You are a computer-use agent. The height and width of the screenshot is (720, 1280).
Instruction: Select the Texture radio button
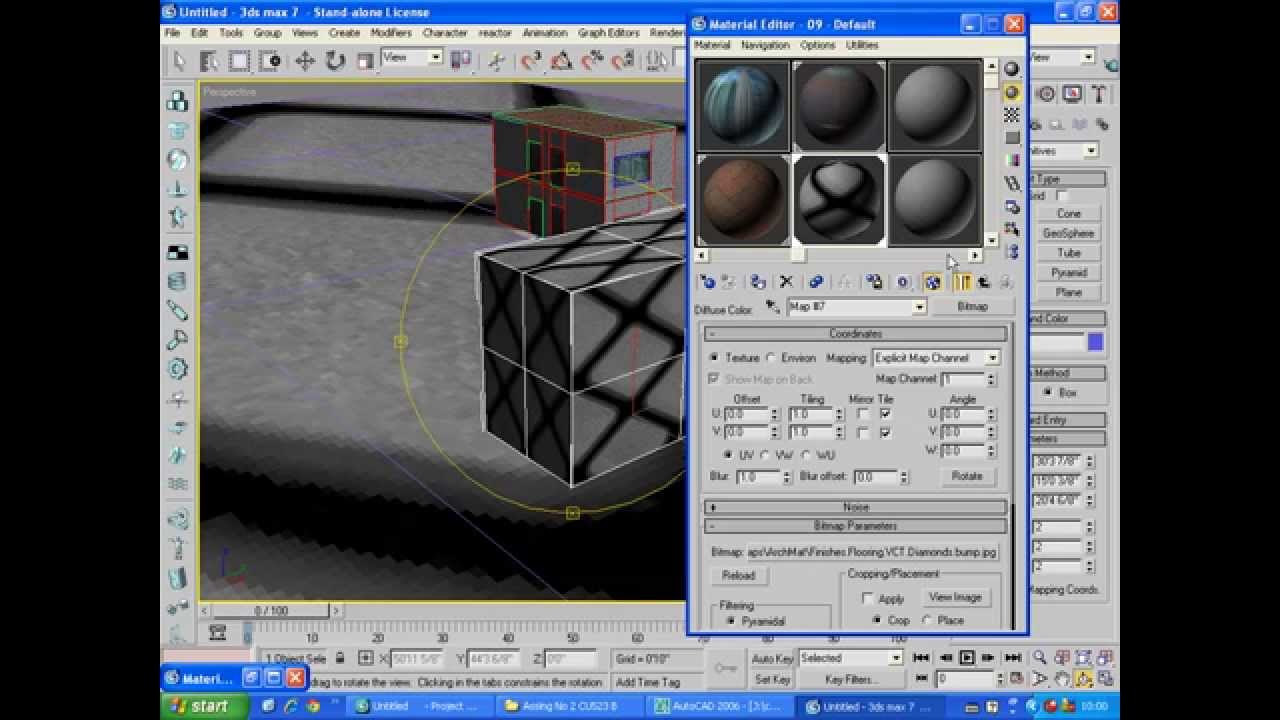click(x=714, y=357)
